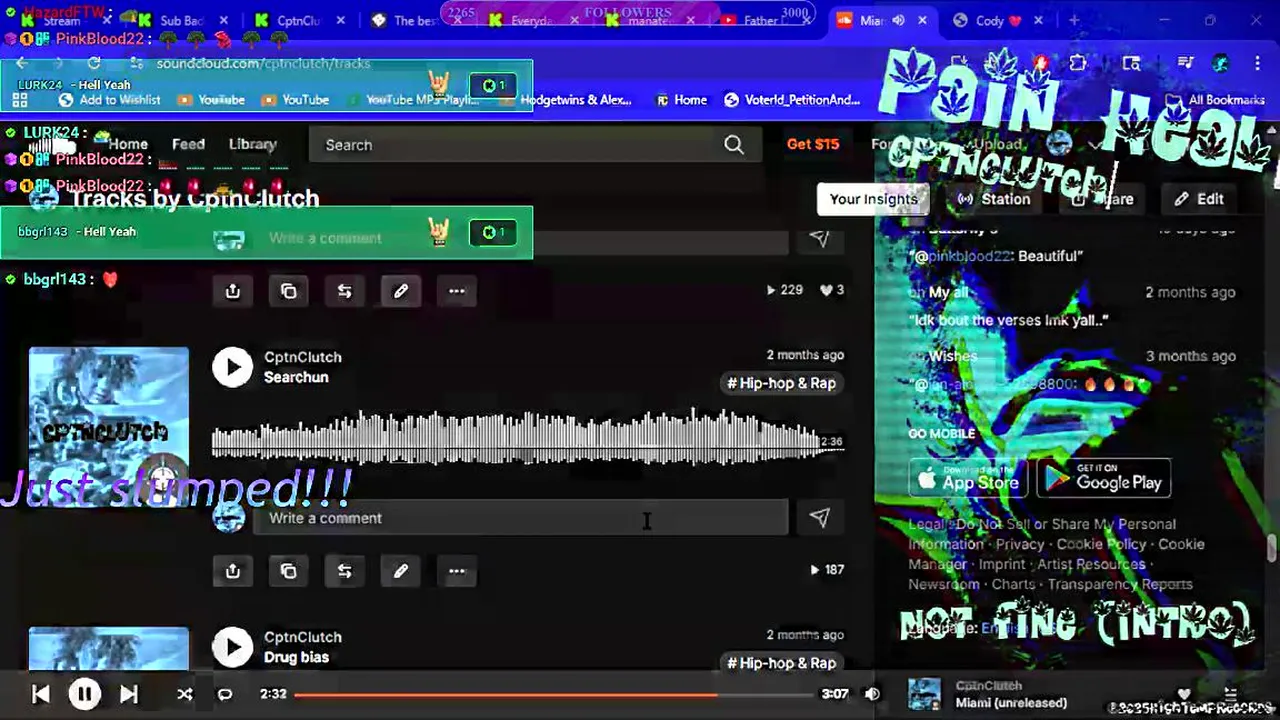Mute the player volume icon
The width and height of the screenshot is (1280, 720).
872,694
